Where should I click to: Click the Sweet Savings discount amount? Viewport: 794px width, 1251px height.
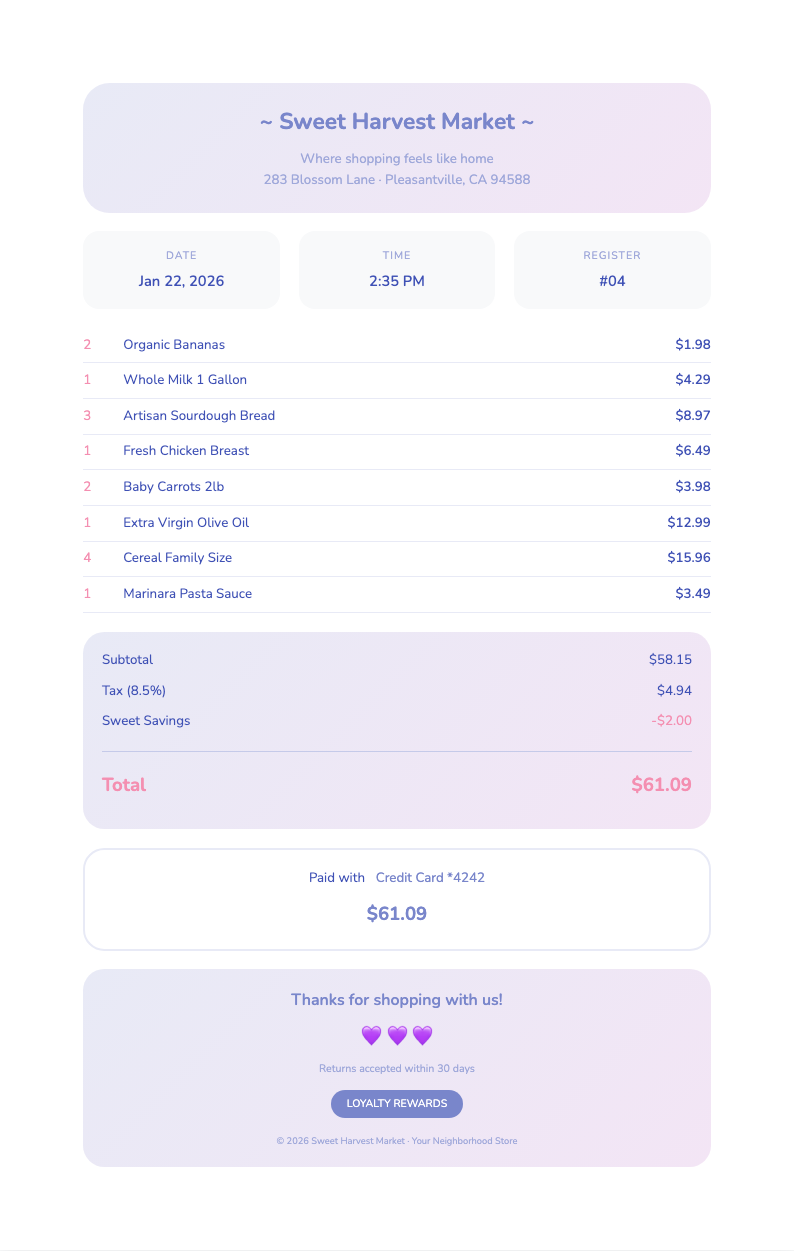coord(671,721)
